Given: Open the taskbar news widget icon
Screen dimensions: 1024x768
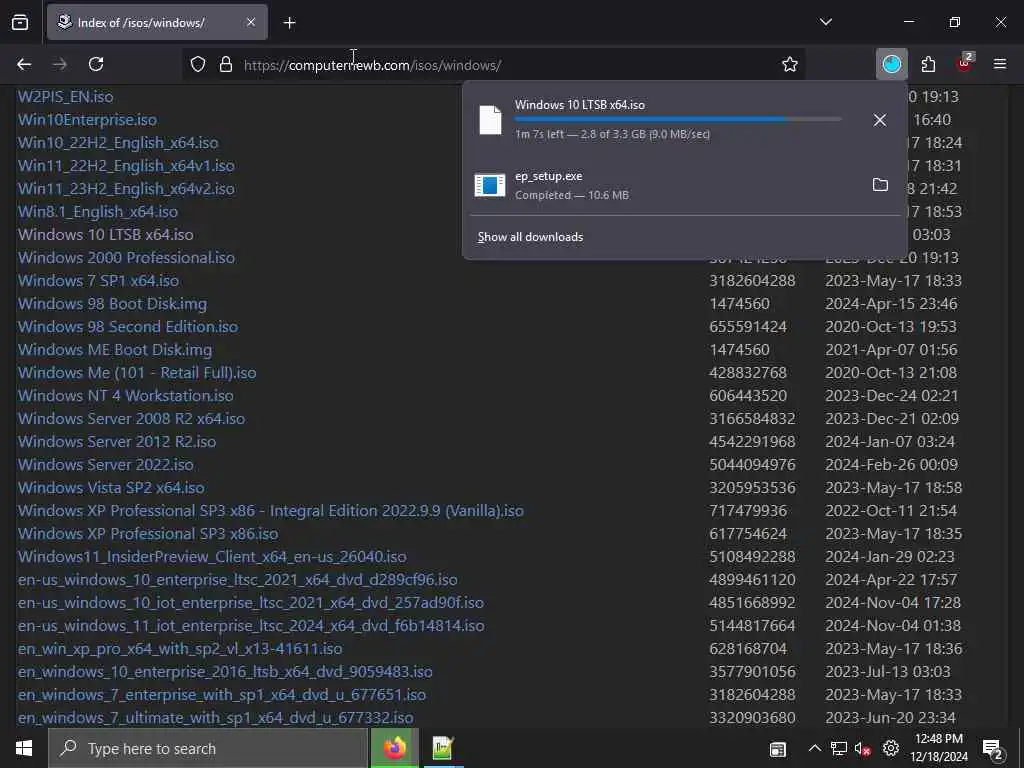Looking at the screenshot, I should 777,748.
